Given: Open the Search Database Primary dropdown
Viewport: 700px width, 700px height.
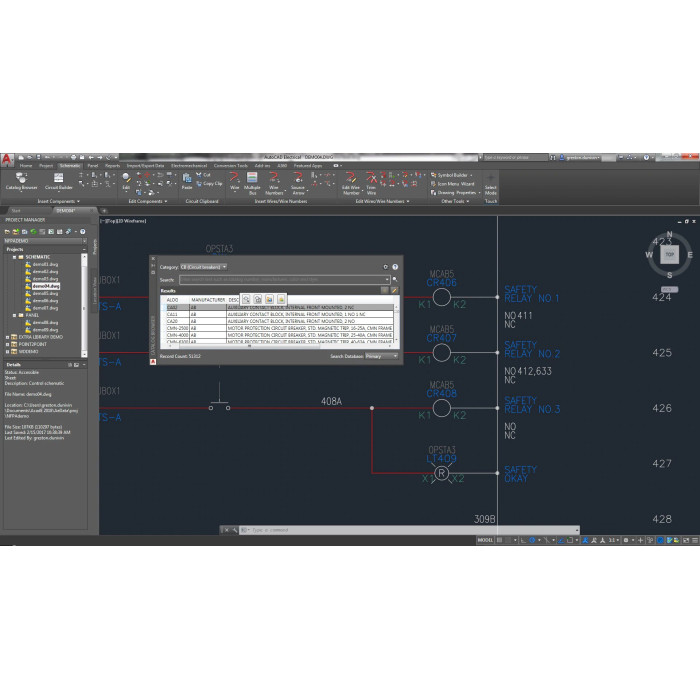Looking at the screenshot, I should [x=381, y=356].
